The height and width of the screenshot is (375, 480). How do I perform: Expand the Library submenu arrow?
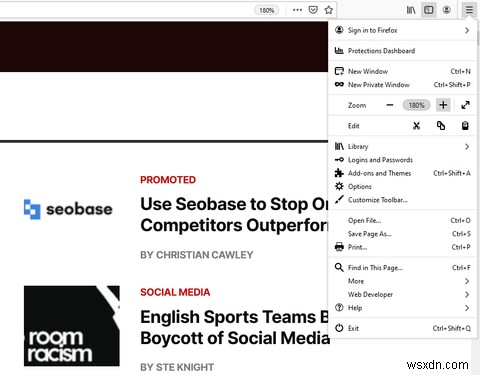[x=467, y=147]
